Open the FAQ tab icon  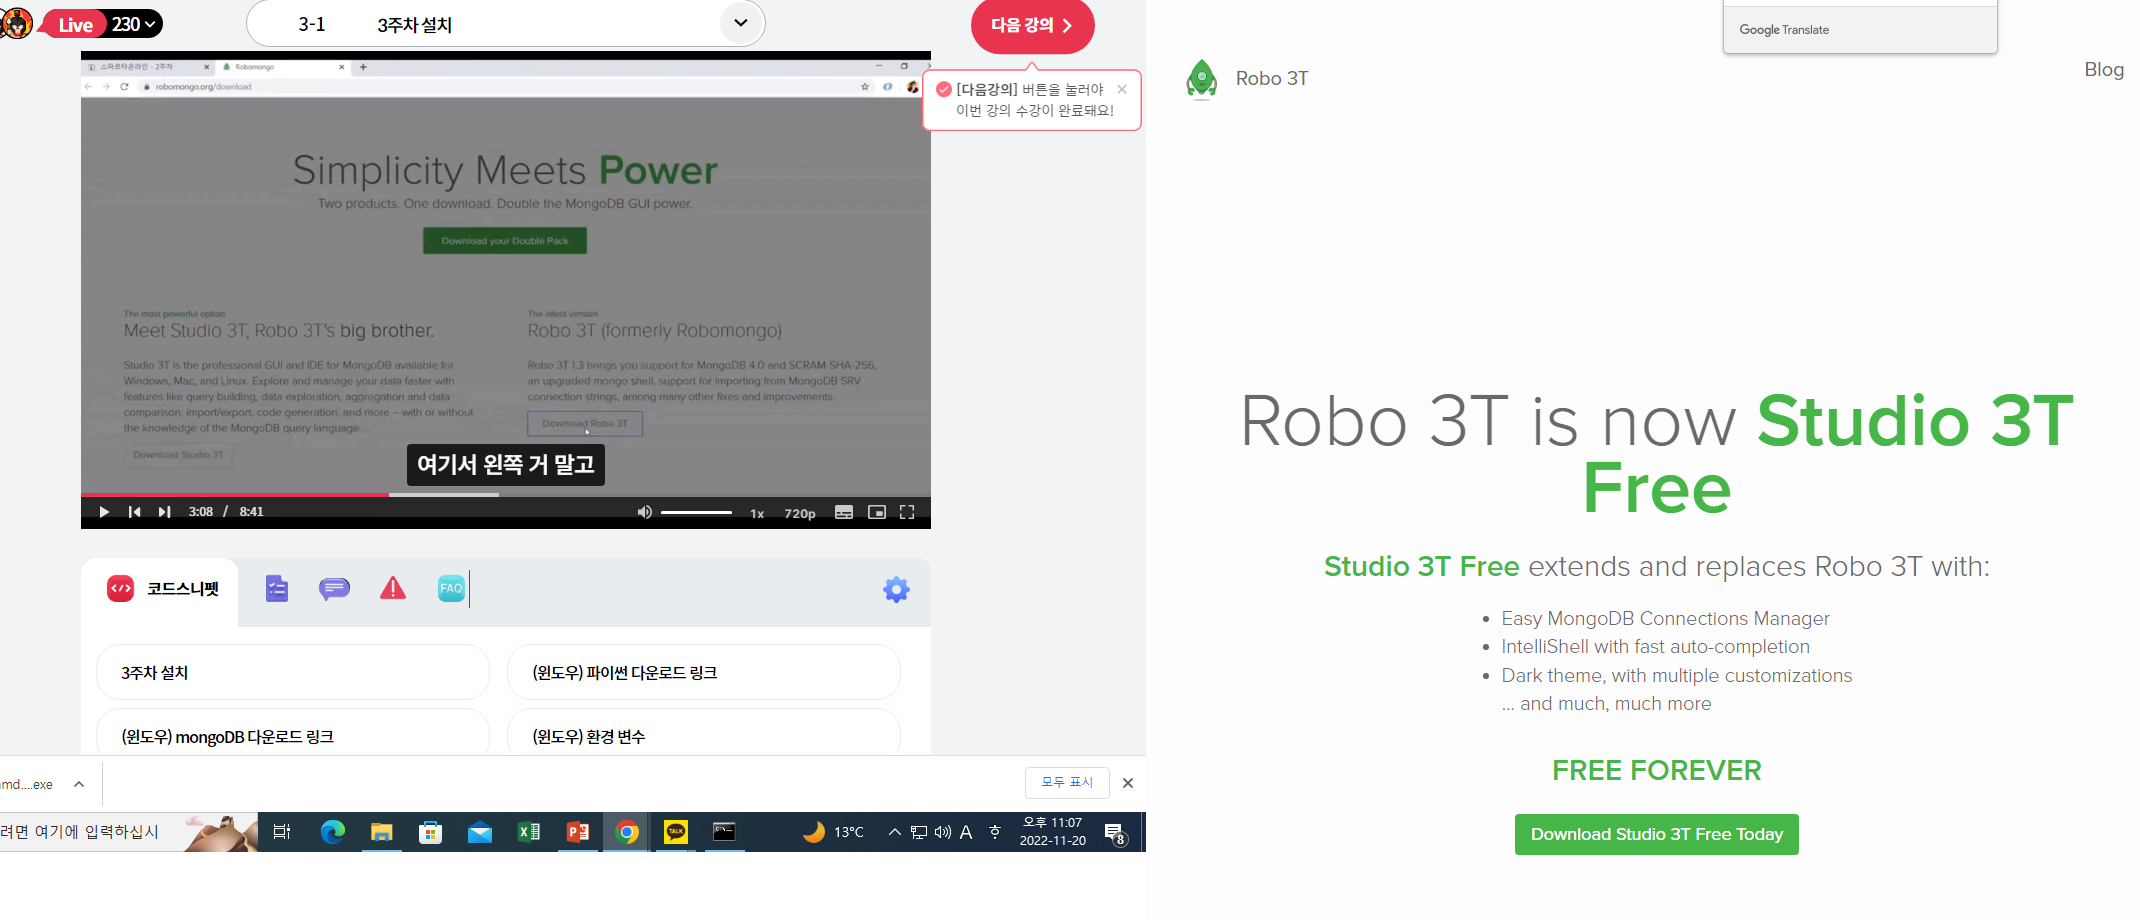[x=451, y=589]
